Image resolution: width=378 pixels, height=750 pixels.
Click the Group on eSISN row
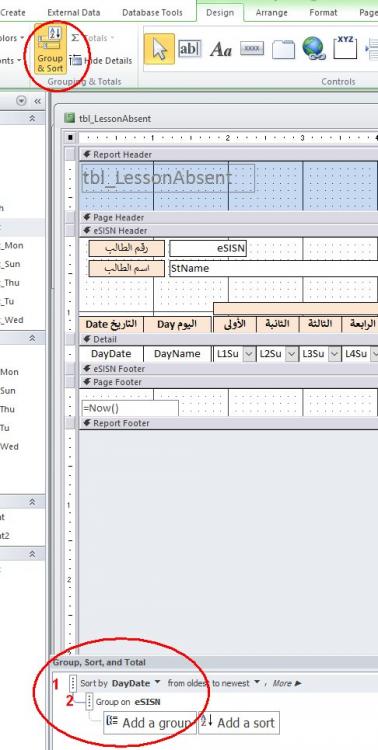128,702
